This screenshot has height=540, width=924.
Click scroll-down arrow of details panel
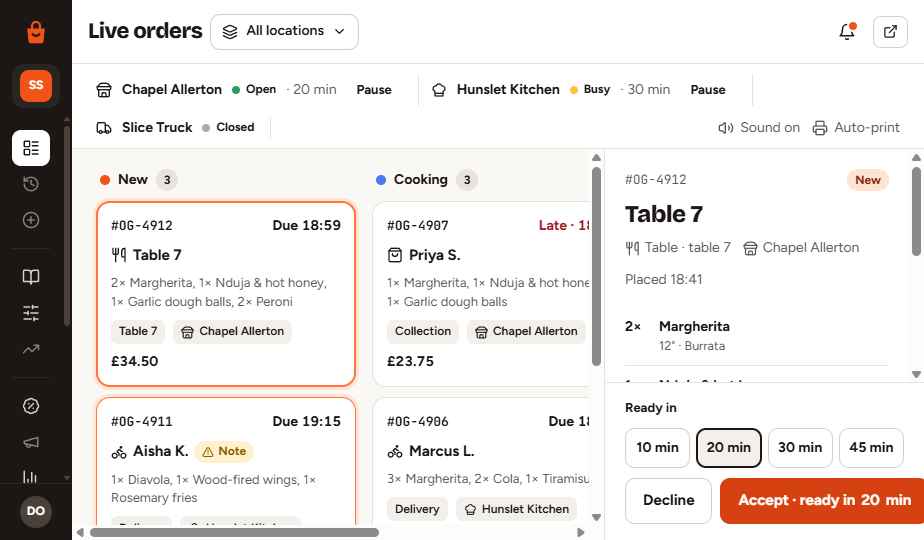(916, 374)
